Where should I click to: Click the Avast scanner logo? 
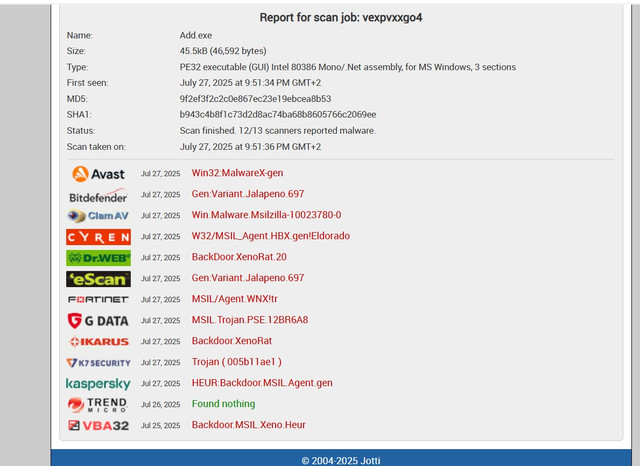98,174
